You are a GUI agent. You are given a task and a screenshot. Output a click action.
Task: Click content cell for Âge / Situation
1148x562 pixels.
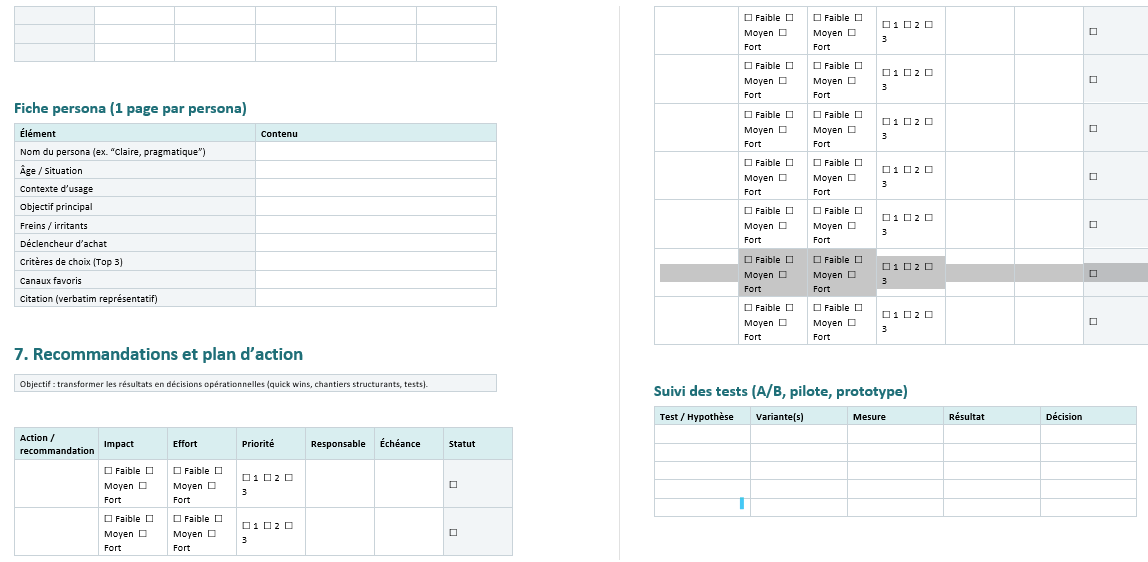click(x=375, y=171)
